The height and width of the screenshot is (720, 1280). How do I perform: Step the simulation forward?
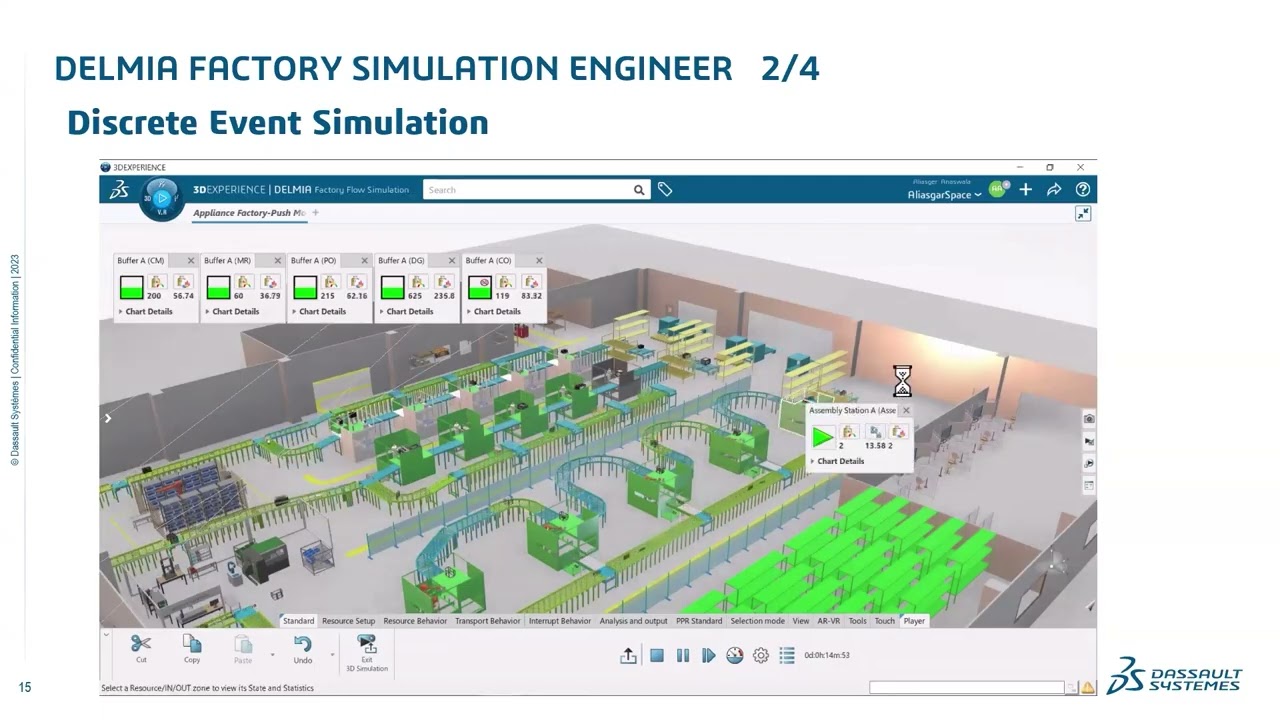(x=709, y=655)
